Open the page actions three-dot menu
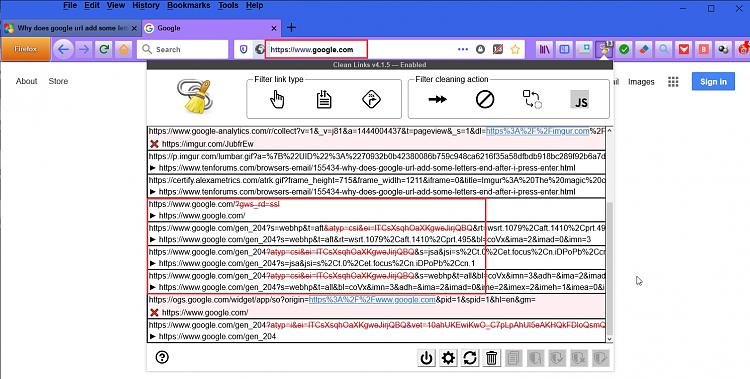This screenshot has width=750, height=379. tap(463, 49)
